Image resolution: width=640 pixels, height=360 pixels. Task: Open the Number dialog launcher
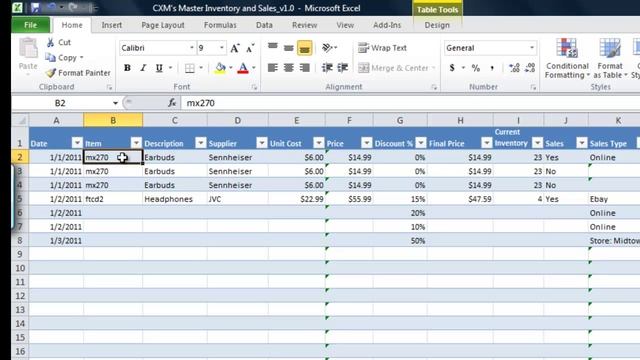coord(533,87)
